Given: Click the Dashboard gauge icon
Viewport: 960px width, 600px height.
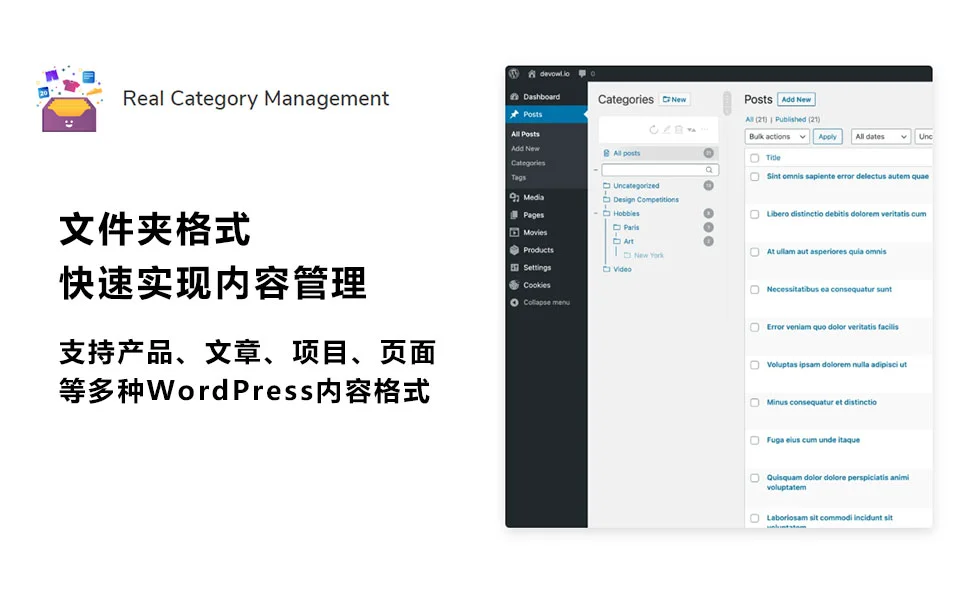Looking at the screenshot, I should [x=514, y=97].
